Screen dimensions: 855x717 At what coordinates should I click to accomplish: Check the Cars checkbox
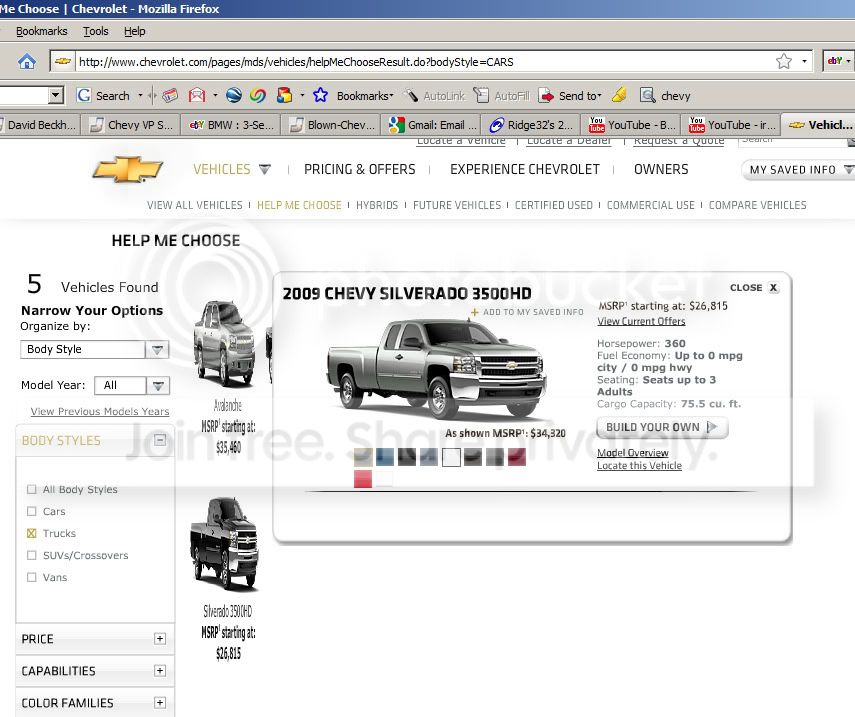[x=32, y=511]
